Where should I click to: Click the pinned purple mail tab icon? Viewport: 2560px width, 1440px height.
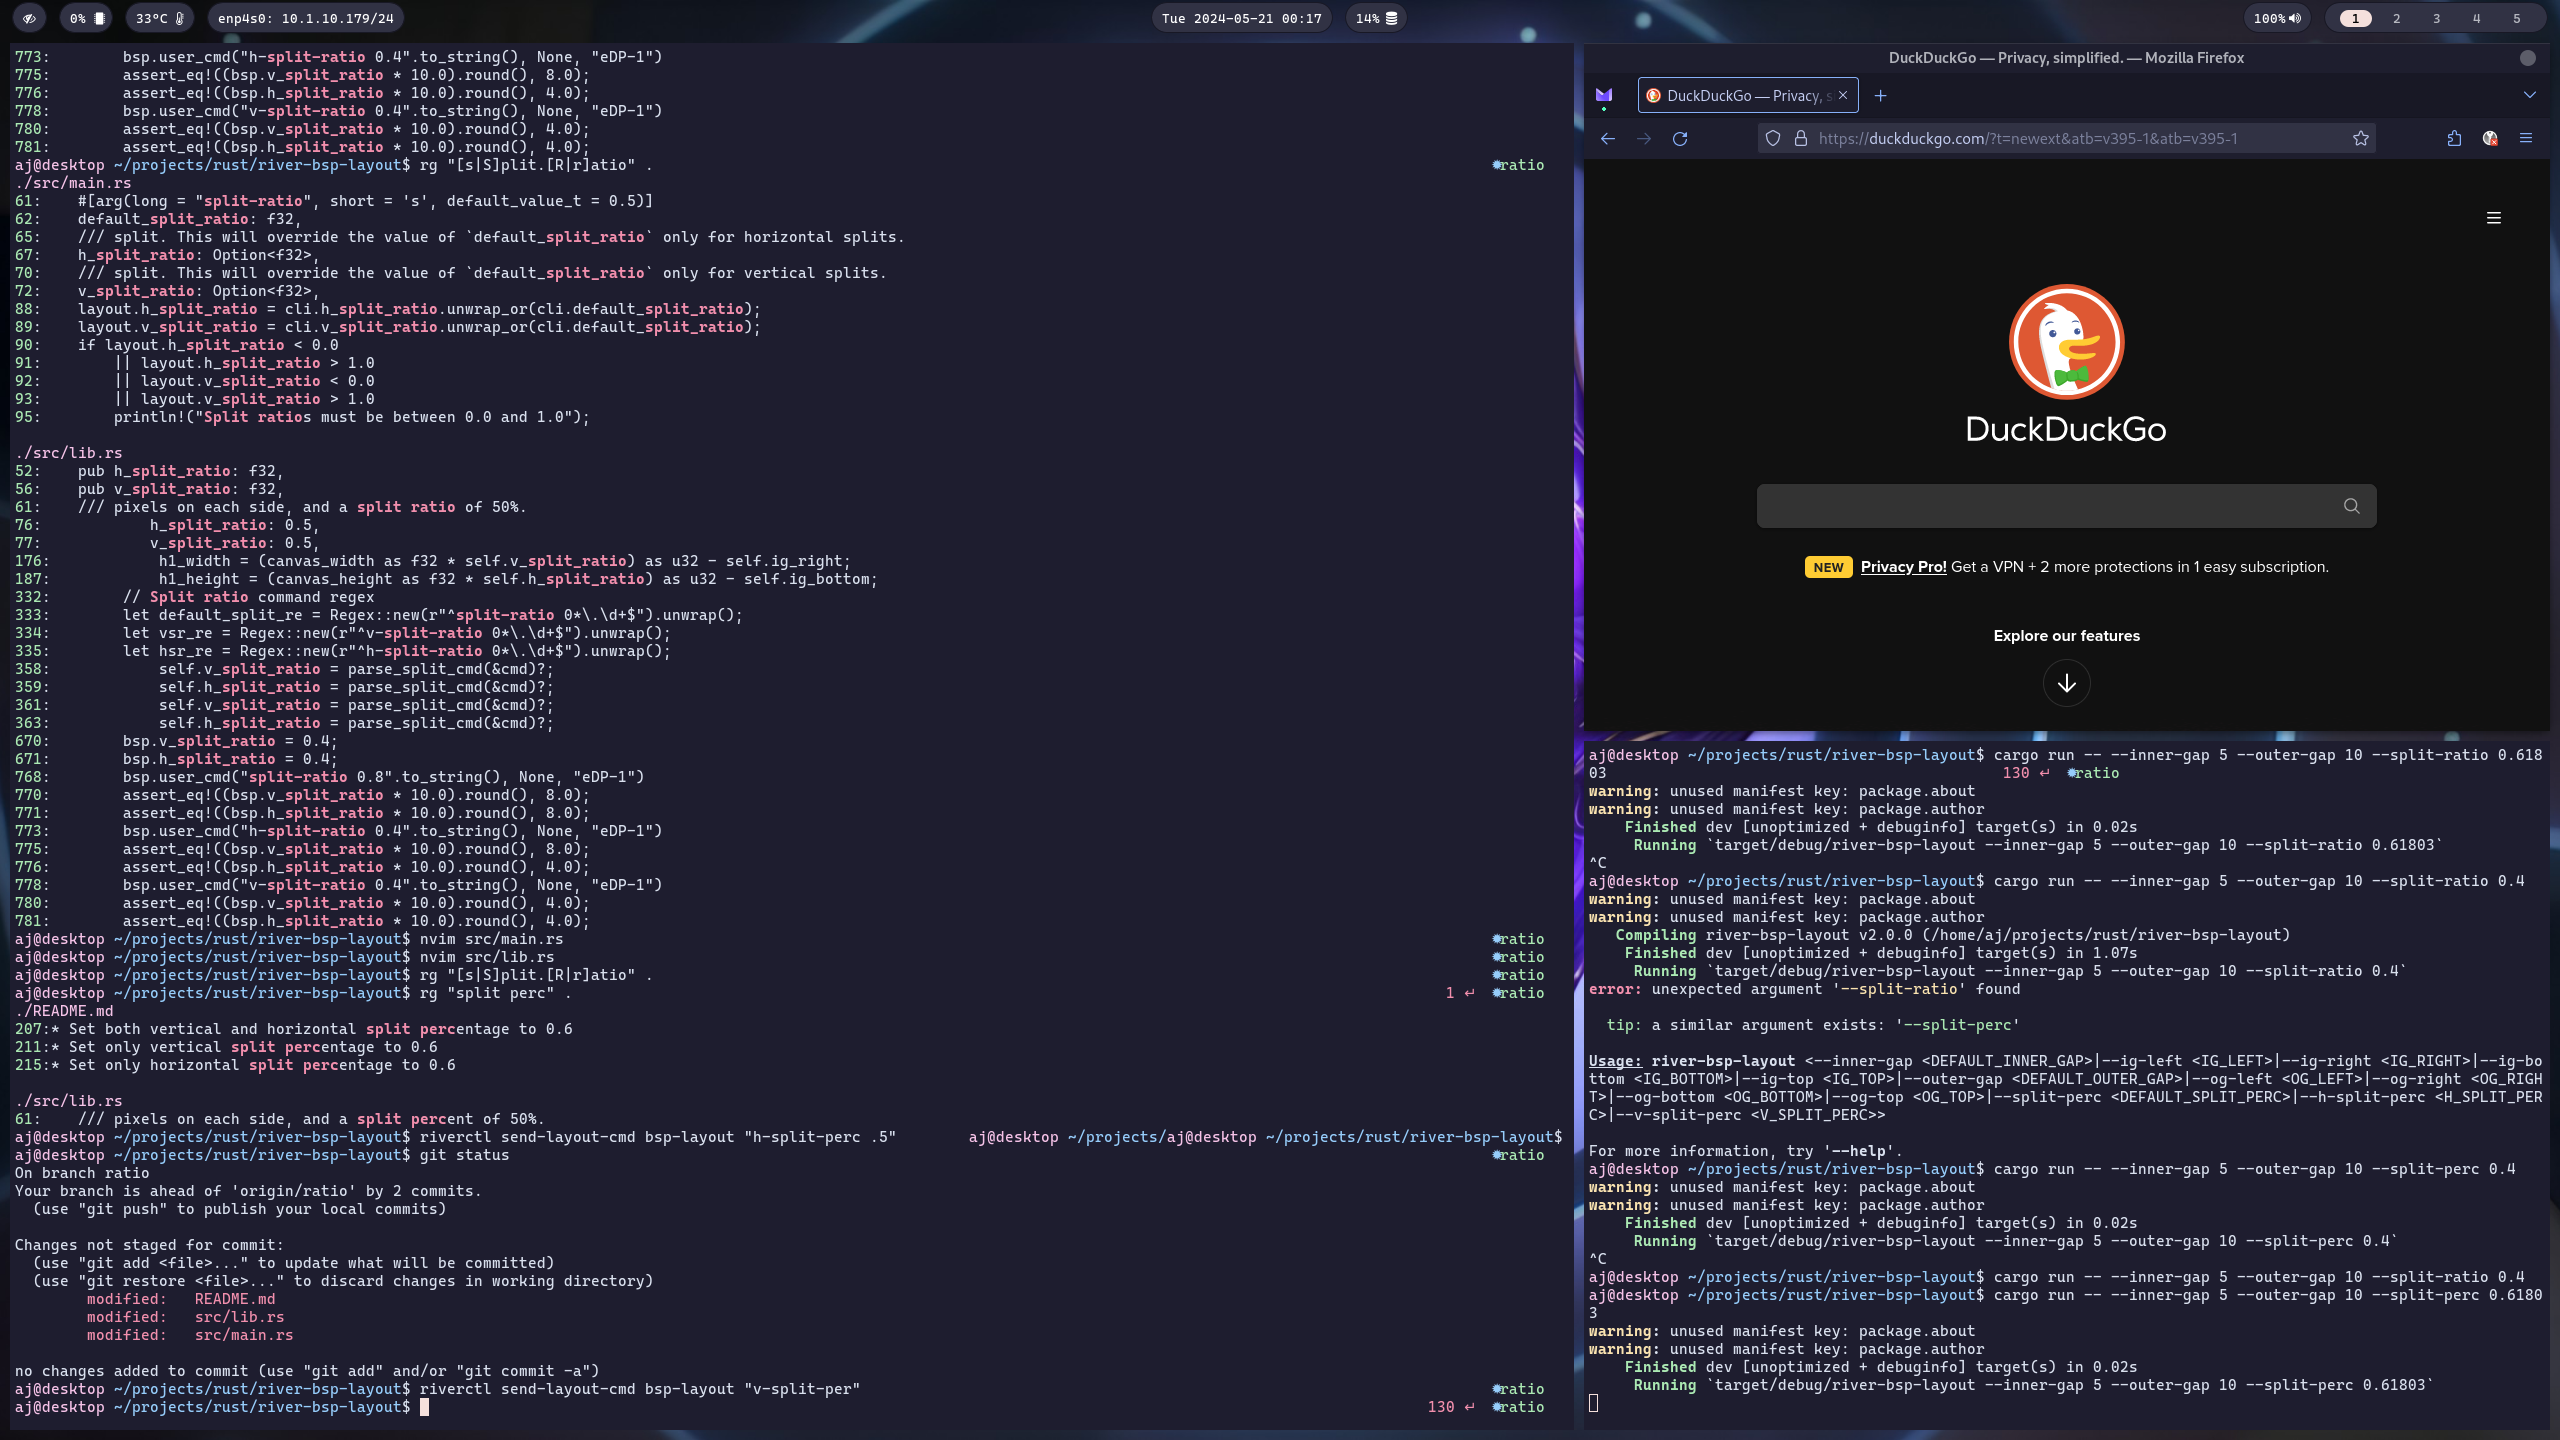[1604, 96]
